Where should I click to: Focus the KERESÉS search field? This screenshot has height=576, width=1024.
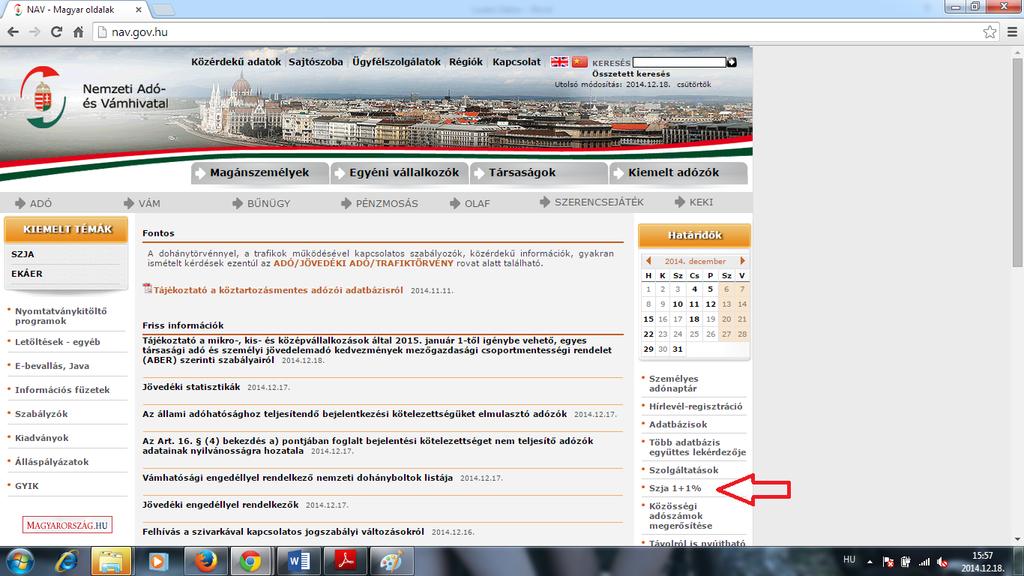click(679, 62)
